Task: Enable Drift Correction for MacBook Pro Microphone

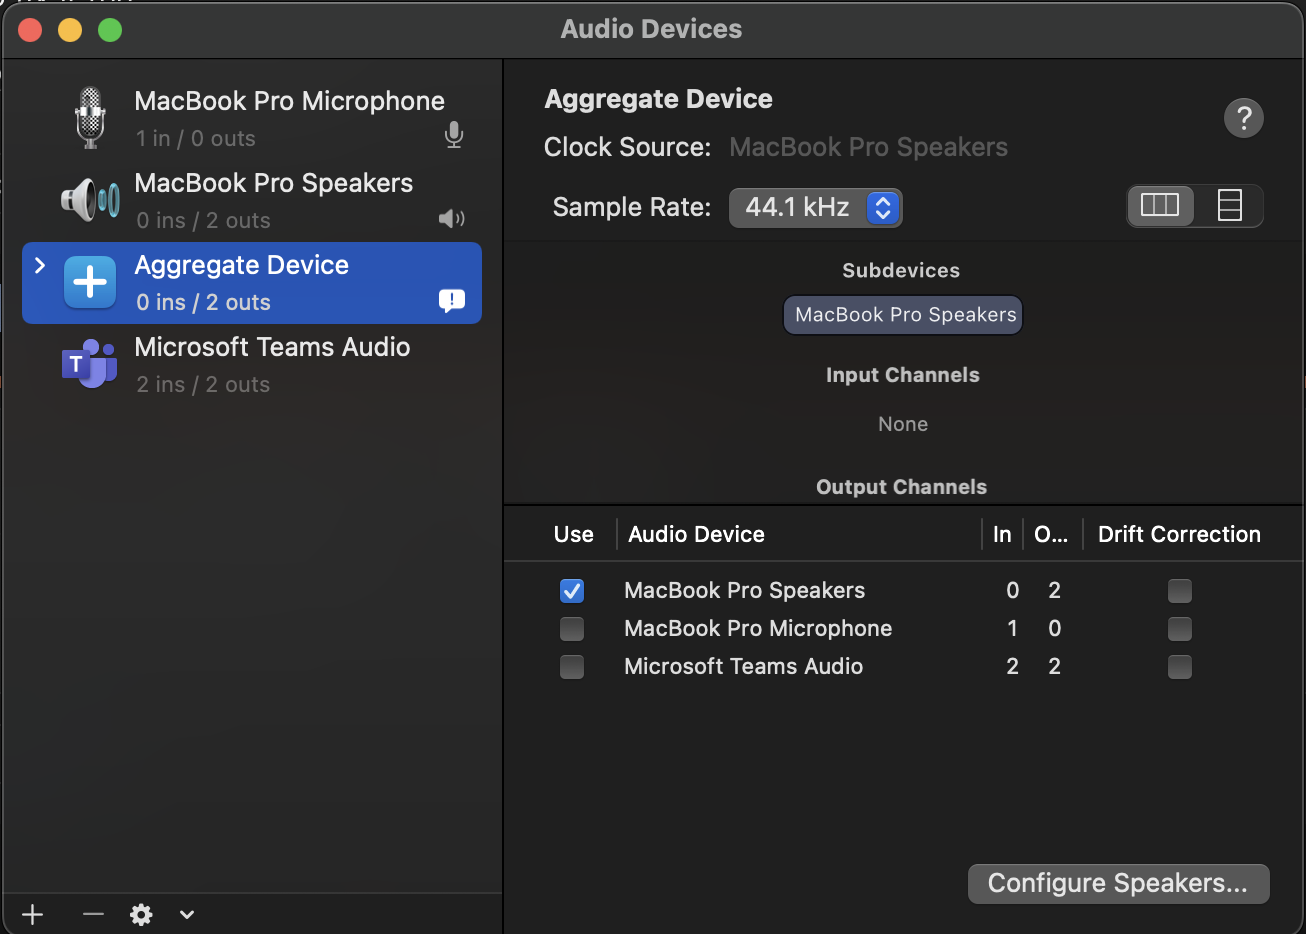Action: [1180, 629]
